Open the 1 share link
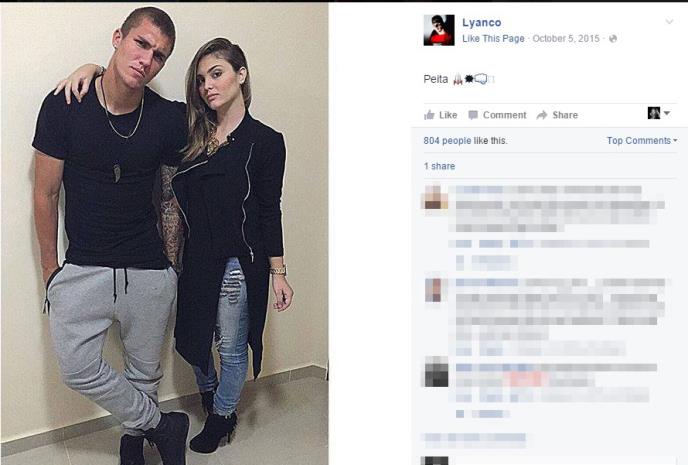 (x=439, y=166)
